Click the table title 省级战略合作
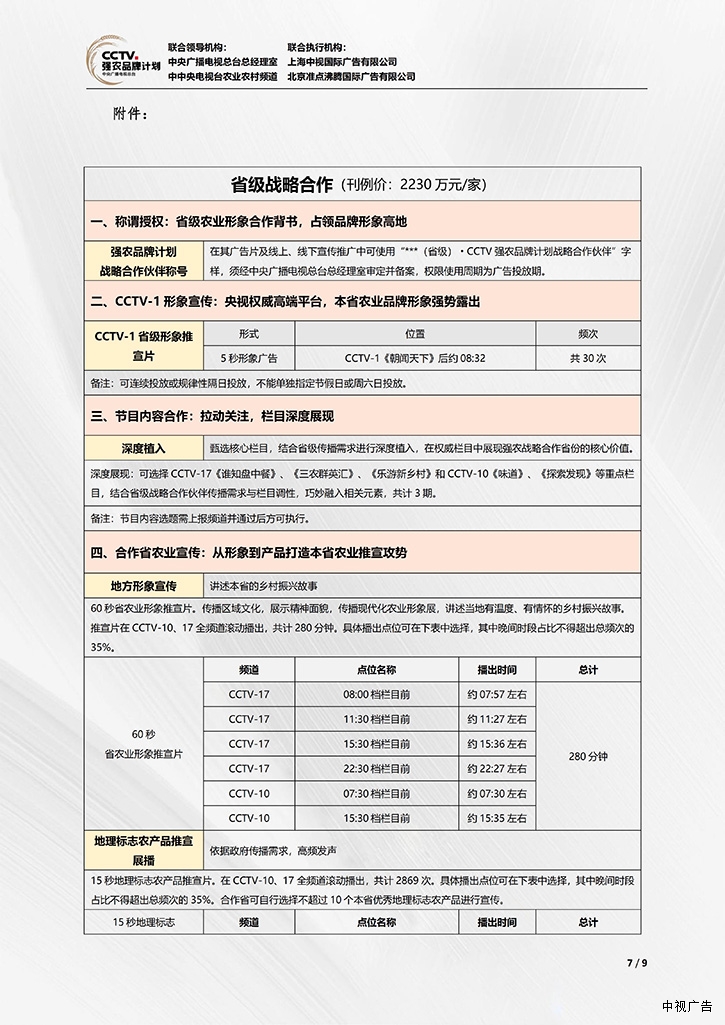This screenshot has width=725, height=1025. point(282,185)
